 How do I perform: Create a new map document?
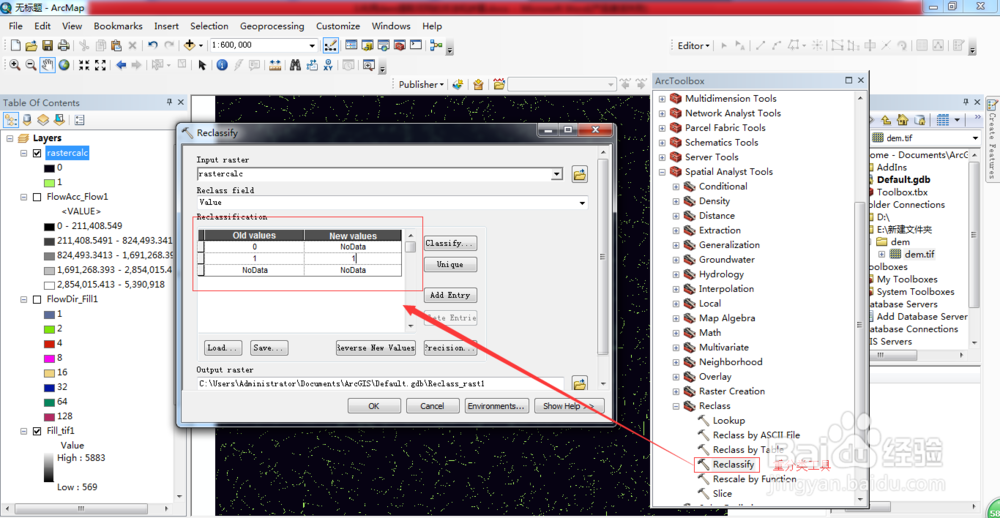(15, 45)
